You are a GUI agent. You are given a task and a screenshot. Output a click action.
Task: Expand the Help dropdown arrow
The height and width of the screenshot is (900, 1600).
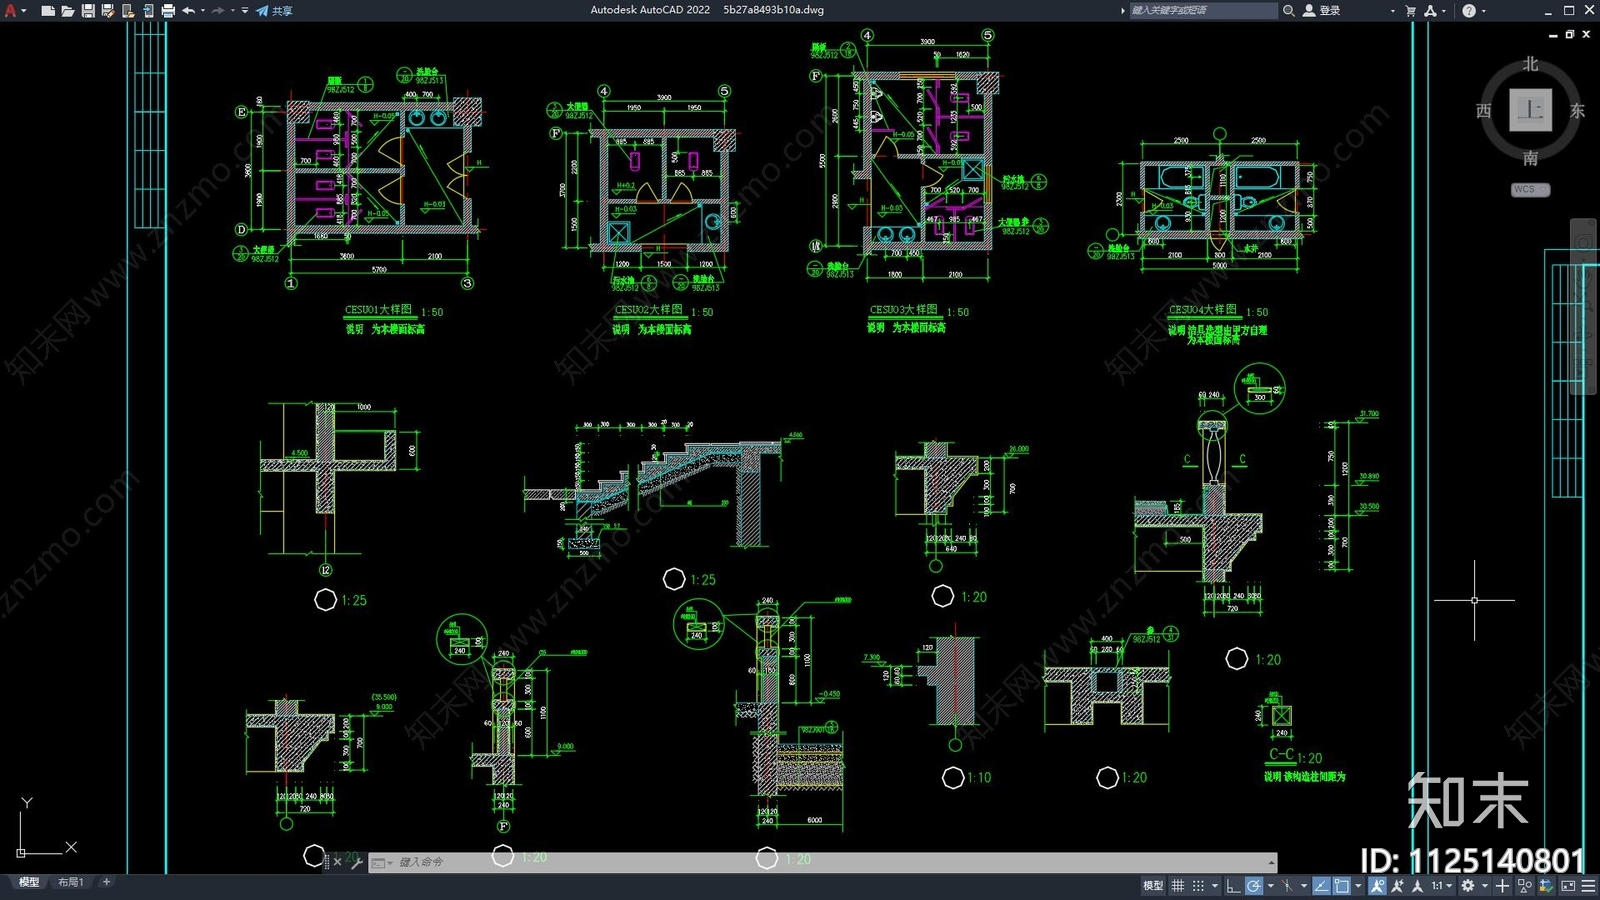(x=1483, y=10)
